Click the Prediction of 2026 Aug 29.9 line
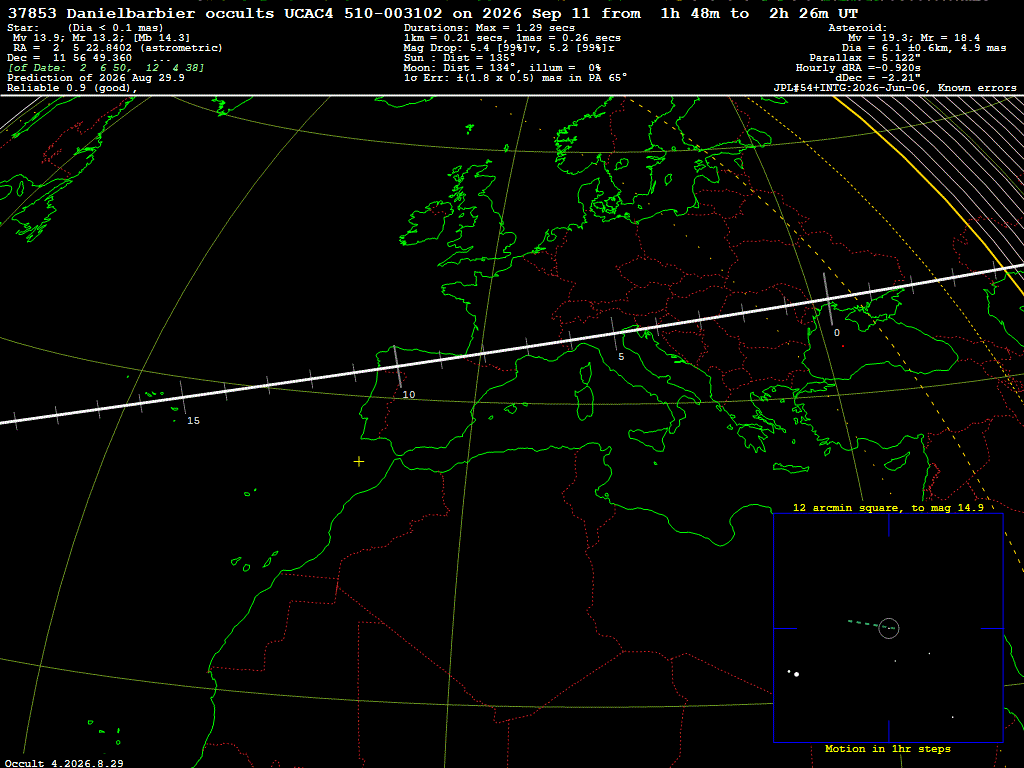This screenshot has height=768, width=1024. pyautogui.click(x=96, y=78)
